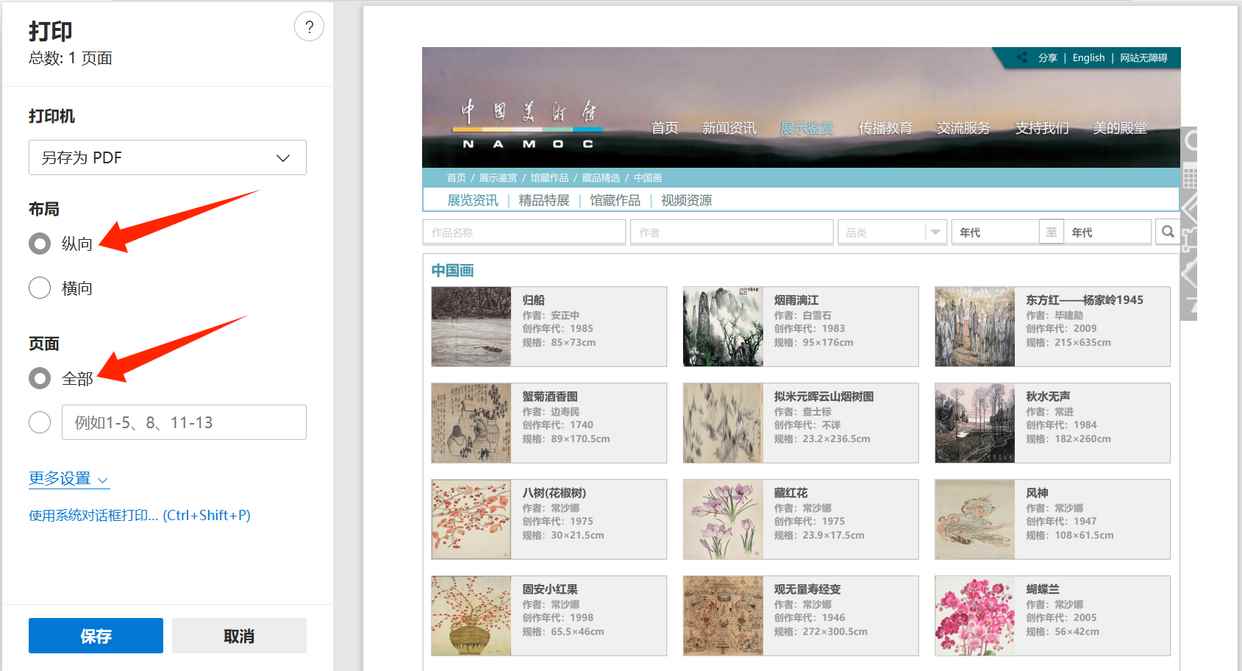
Task: Click the 取消 button
Action: (239, 636)
